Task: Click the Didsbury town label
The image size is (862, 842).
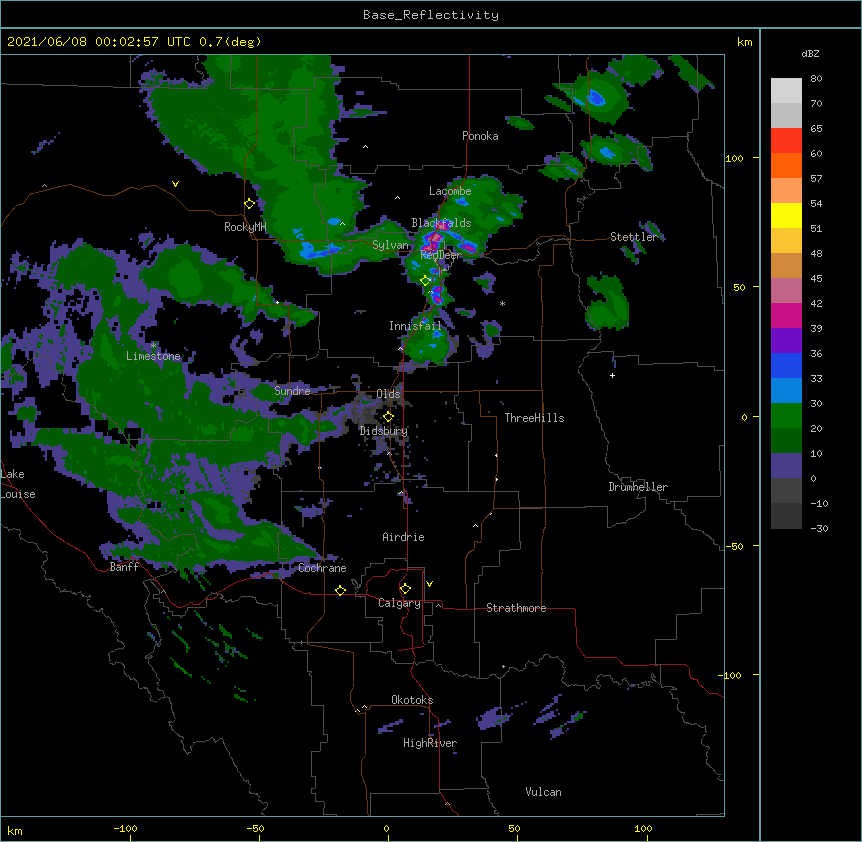Action: [384, 431]
